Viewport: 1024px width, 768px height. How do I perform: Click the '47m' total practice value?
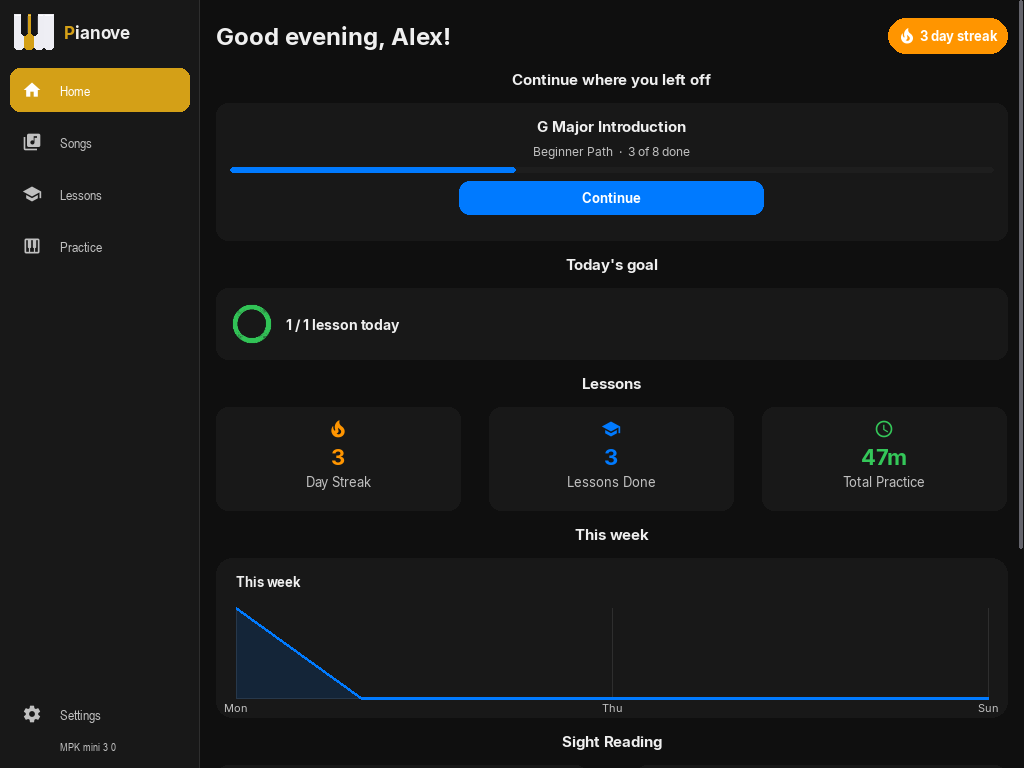[x=884, y=457]
